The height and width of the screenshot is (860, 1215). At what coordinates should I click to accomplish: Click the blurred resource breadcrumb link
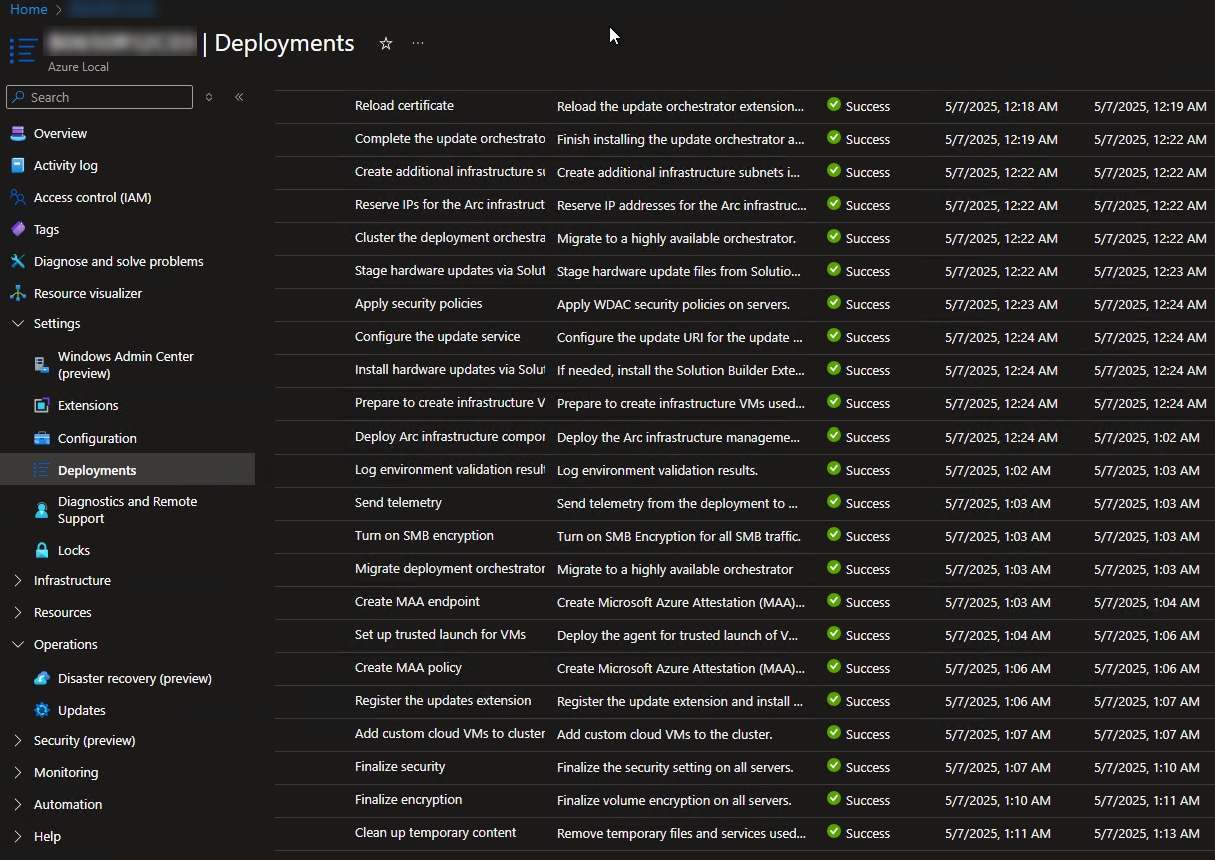pos(113,9)
